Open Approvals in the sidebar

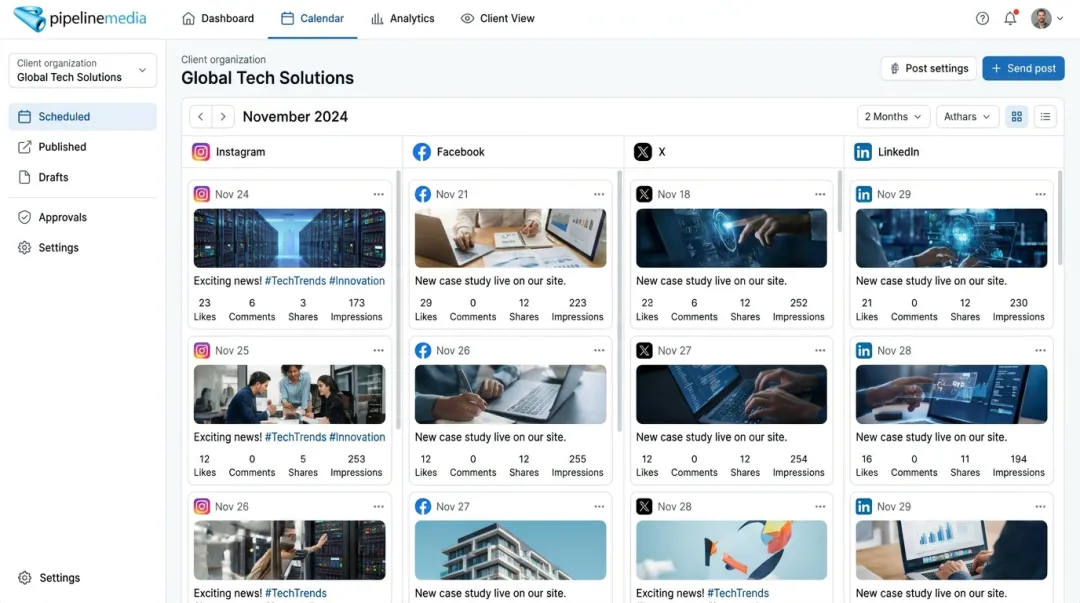[x=83, y=217]
